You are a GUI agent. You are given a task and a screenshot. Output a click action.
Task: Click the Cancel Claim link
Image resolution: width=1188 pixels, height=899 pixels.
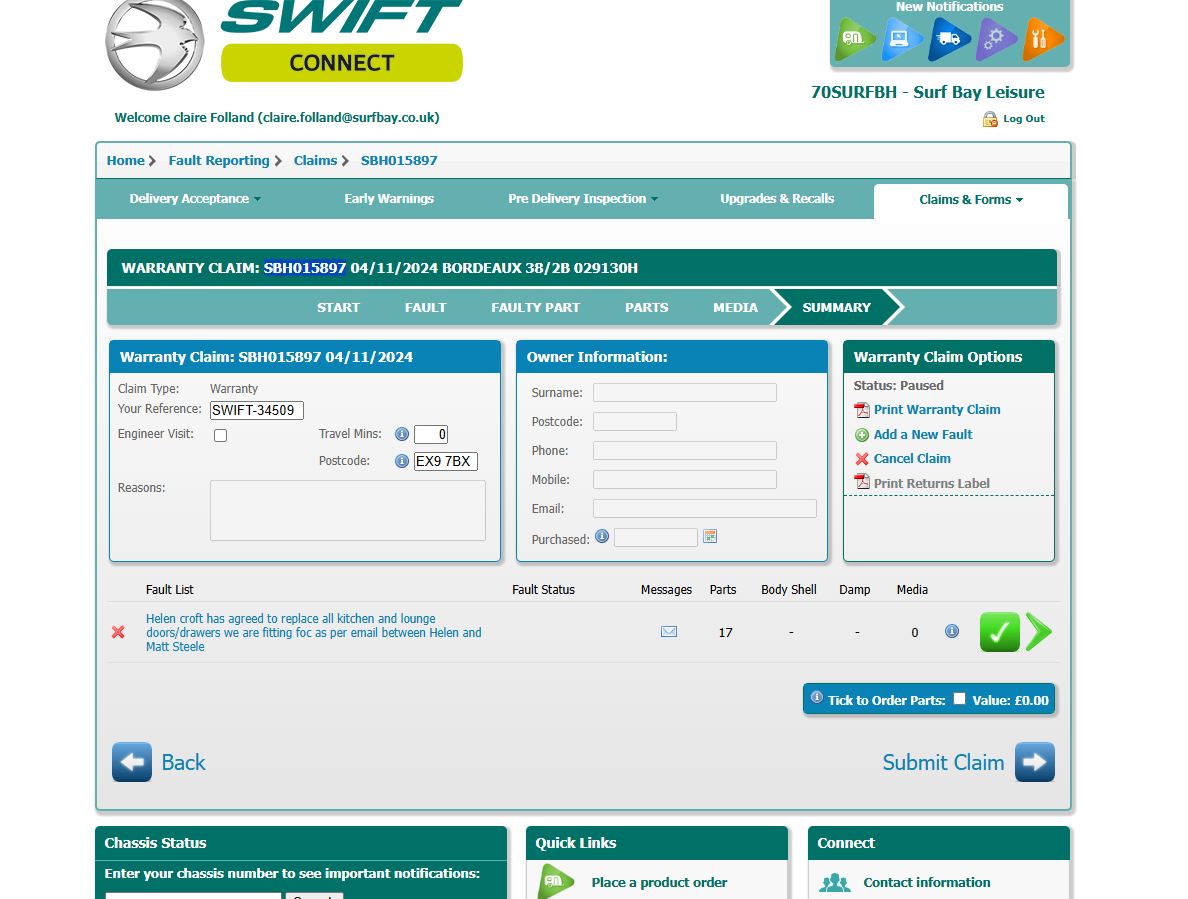coord(911,459)
